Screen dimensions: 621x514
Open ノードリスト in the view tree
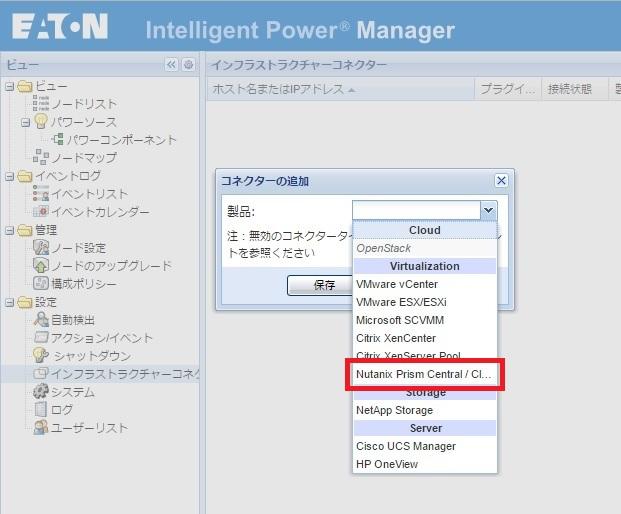(84, 104)
